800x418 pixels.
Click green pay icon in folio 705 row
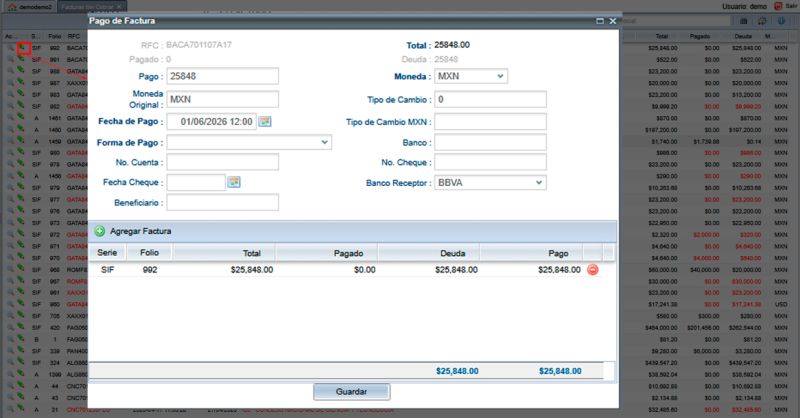[21, 315]
